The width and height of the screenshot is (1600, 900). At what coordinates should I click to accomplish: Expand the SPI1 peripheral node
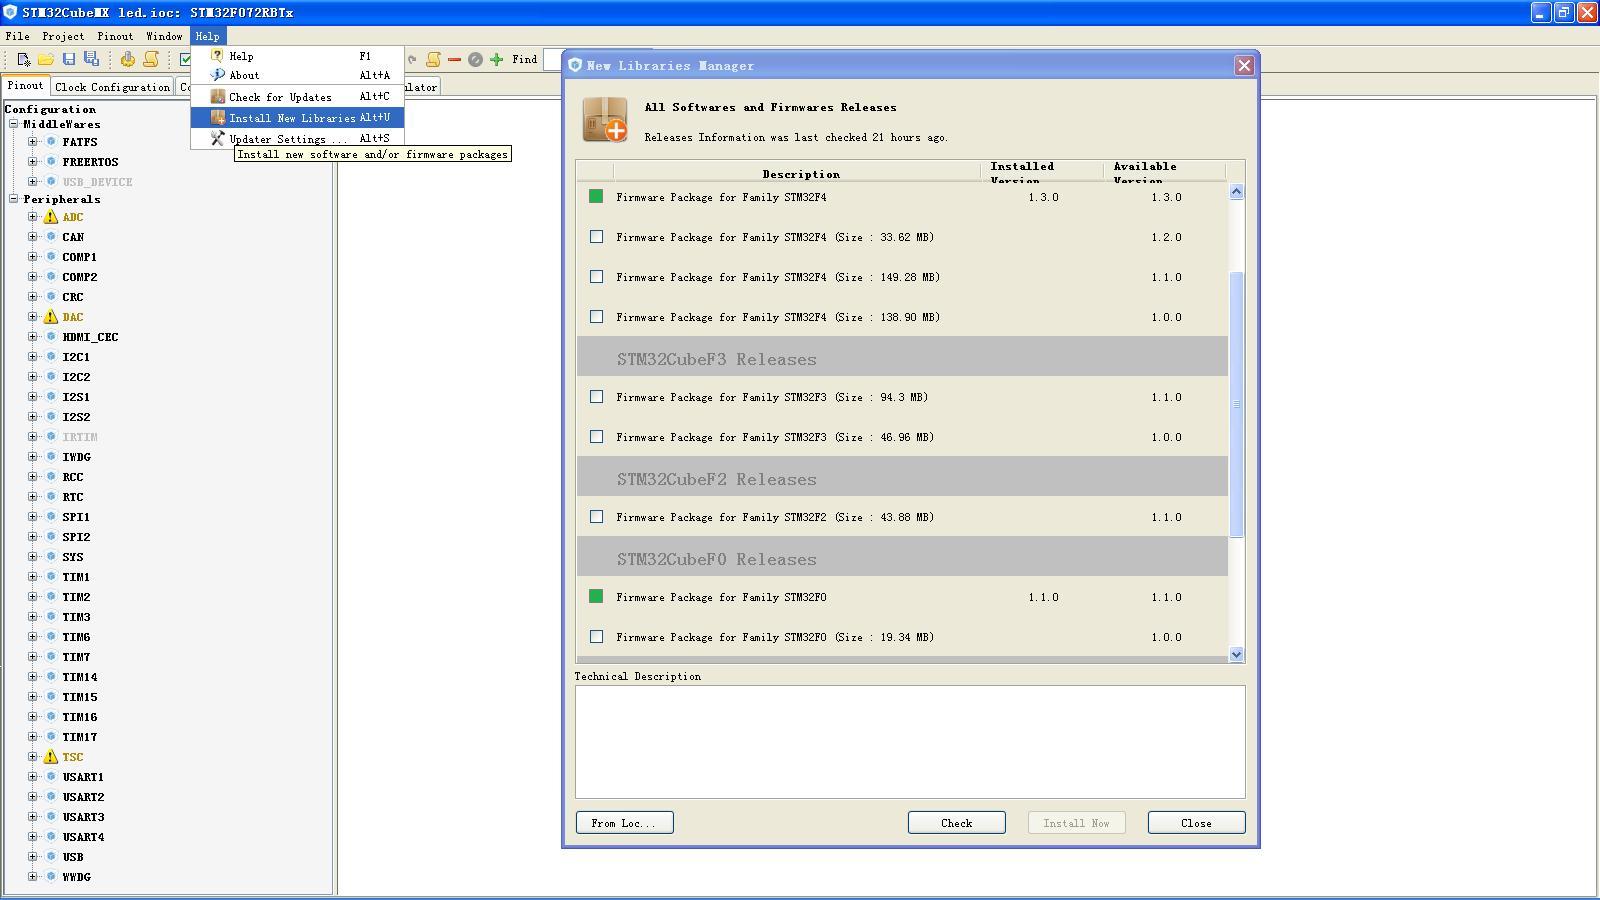pos(33,517)
